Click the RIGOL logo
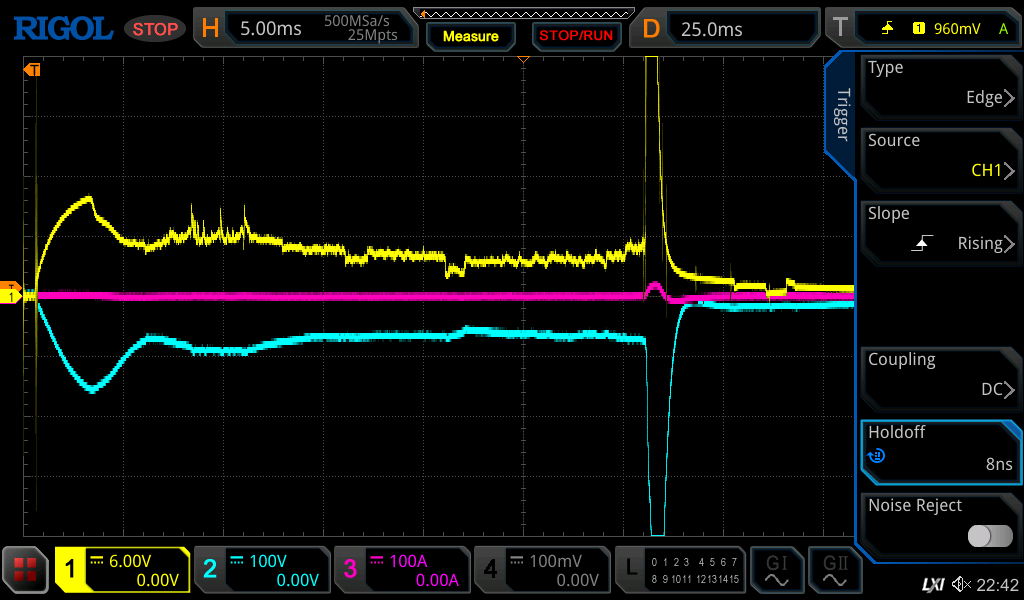The width and height of the screenshot is (1024, 600). pos(63,29)
